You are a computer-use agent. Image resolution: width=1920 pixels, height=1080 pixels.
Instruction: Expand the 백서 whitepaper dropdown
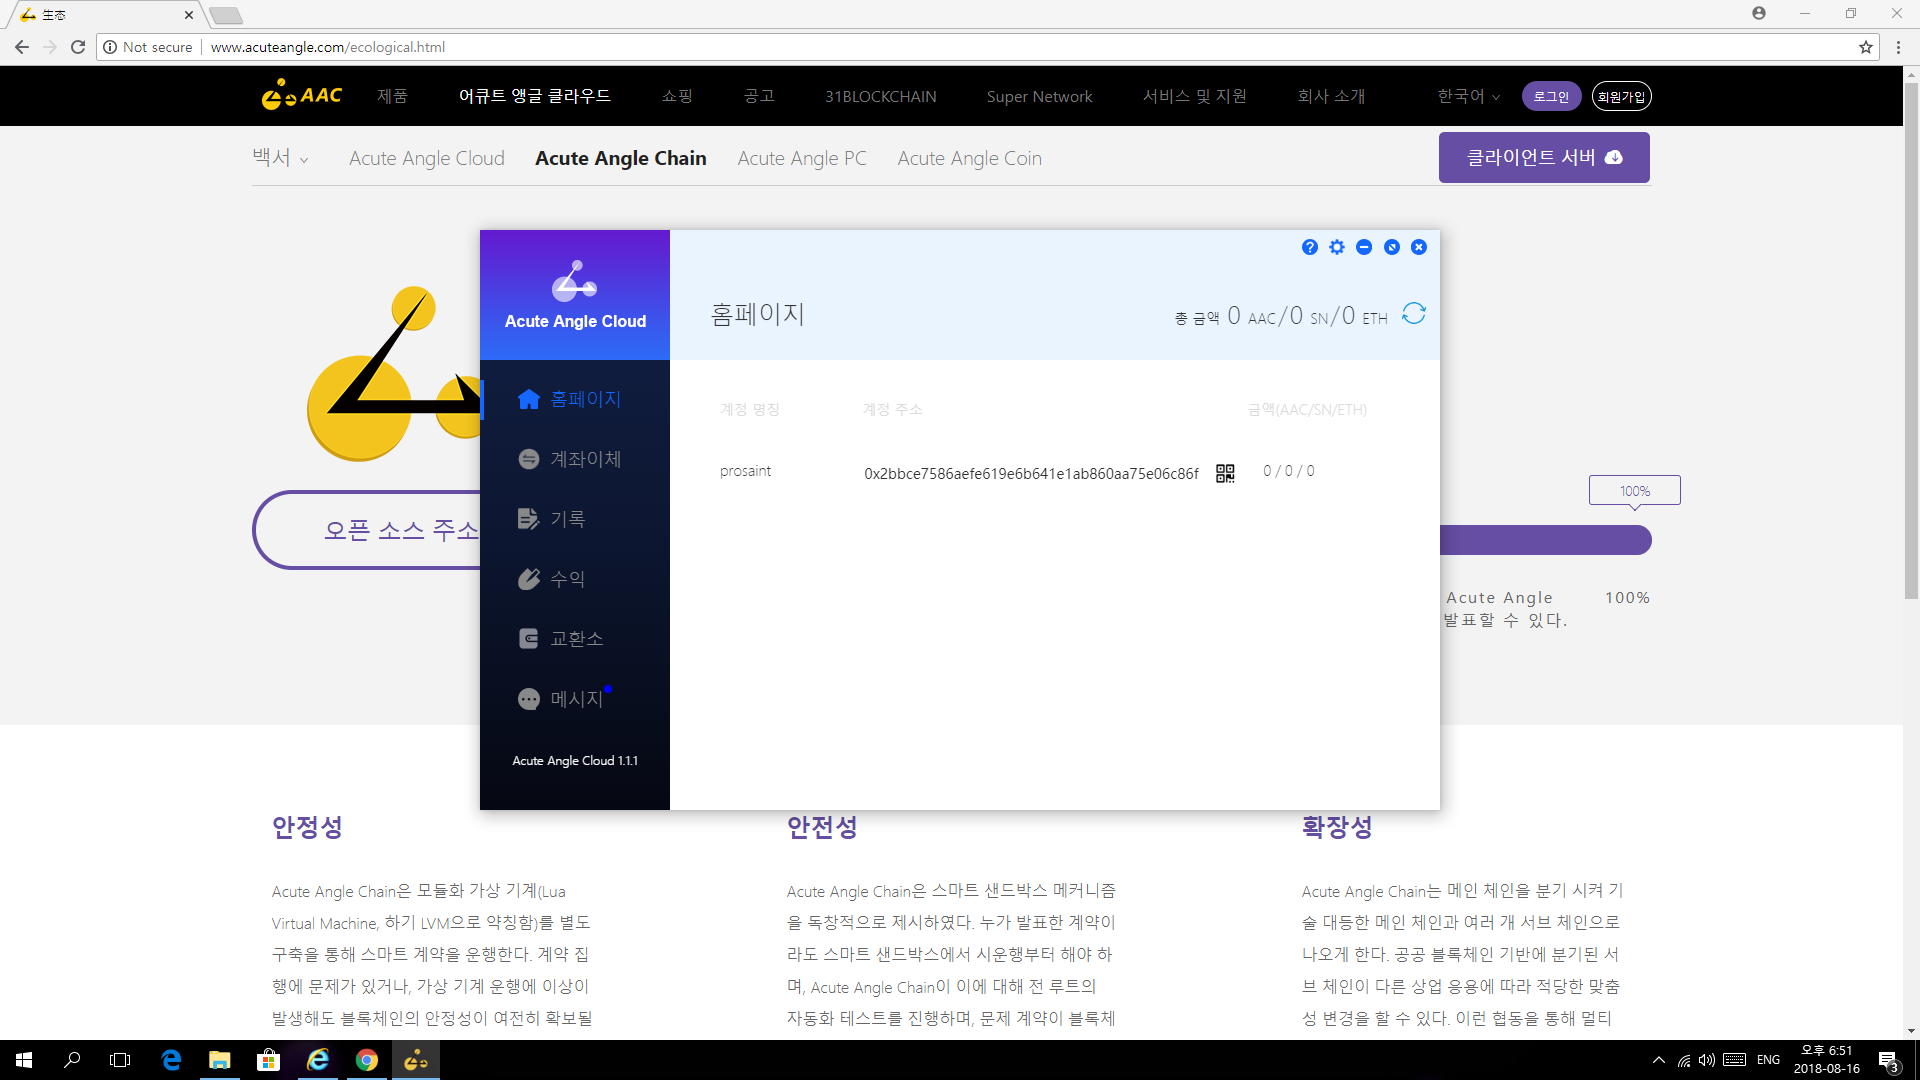[280, 158]
